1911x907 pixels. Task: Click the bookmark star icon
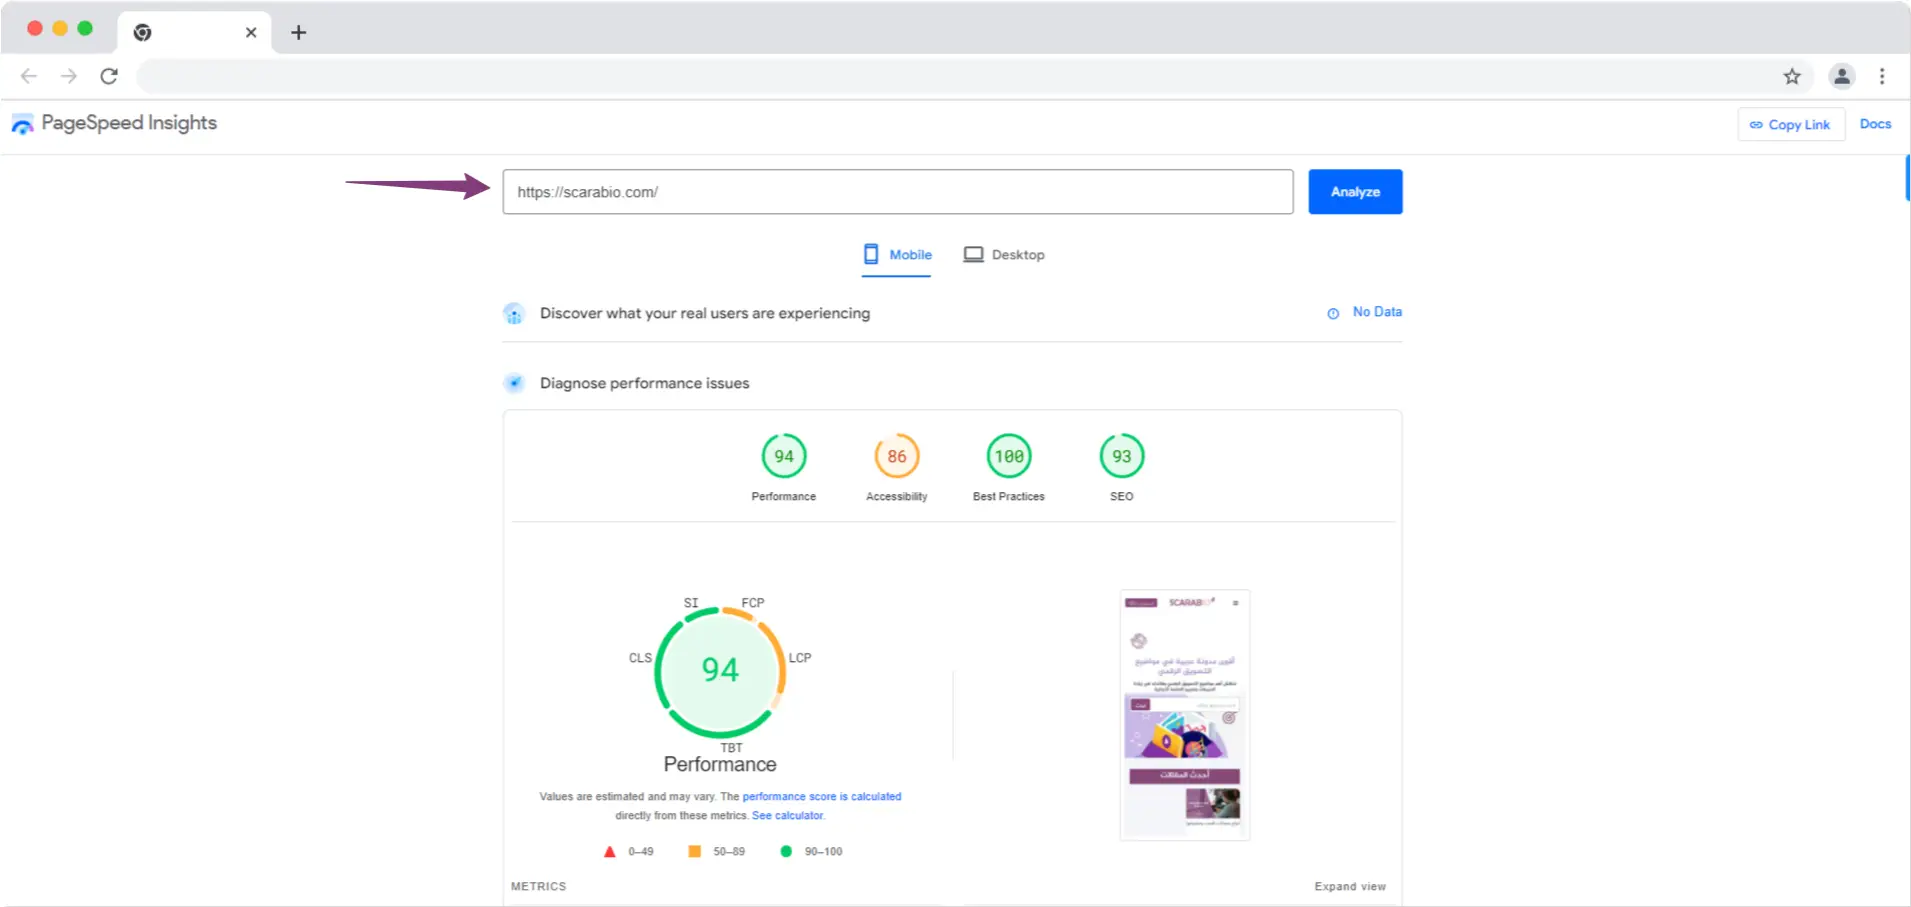pyautogui.click(x=1791, y=76)
